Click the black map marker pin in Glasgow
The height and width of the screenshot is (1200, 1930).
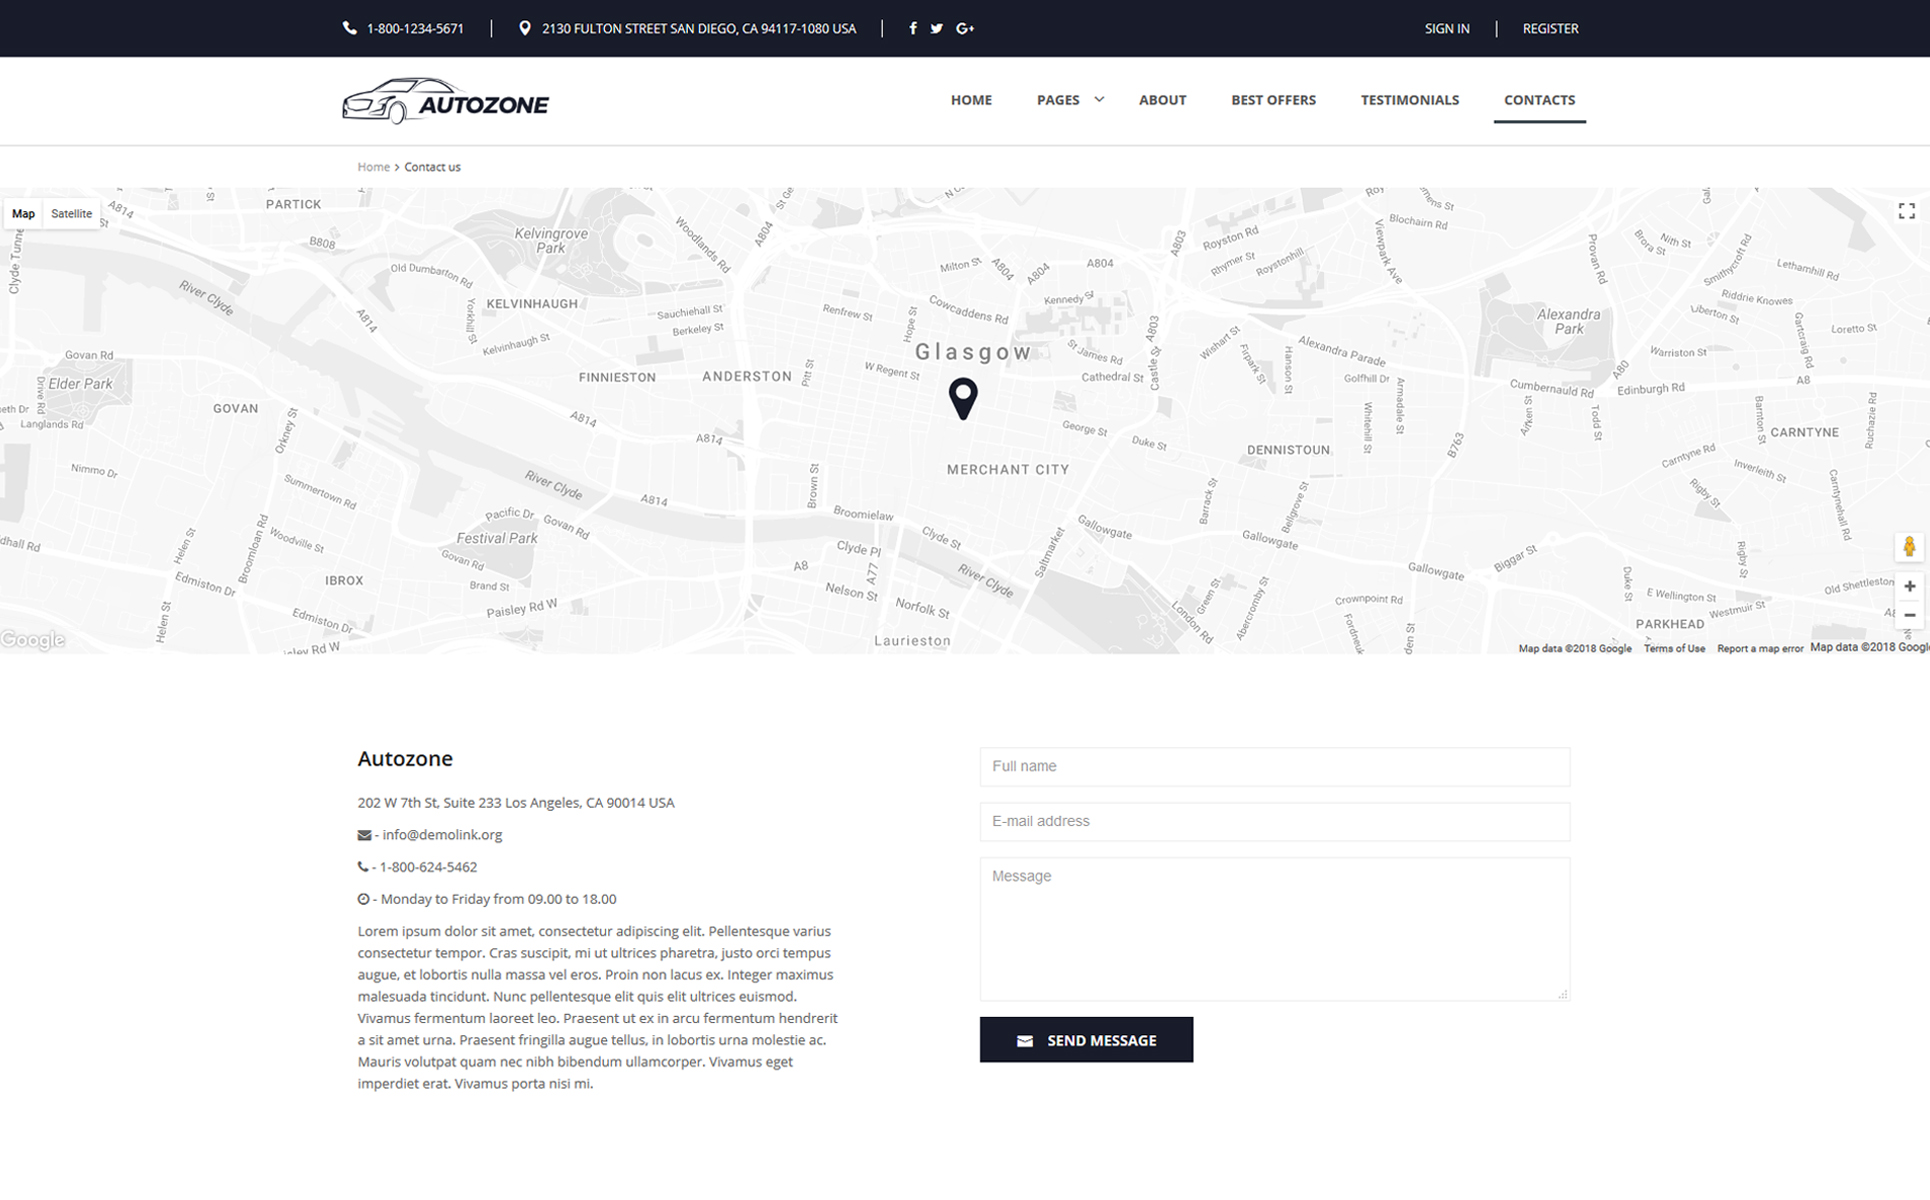963,398
